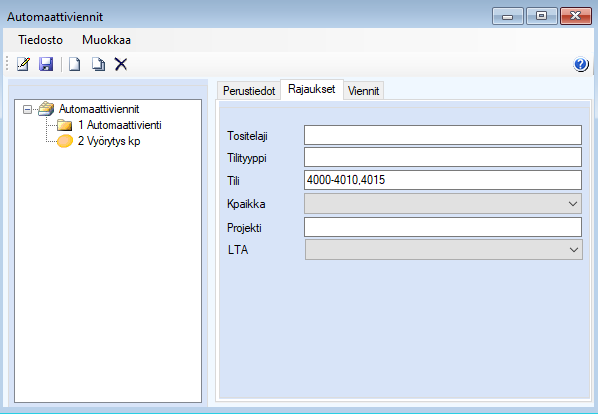Open the Tiedosto menu
The height and width of the screenshot is (414, 598).
(x=40, y=40)
